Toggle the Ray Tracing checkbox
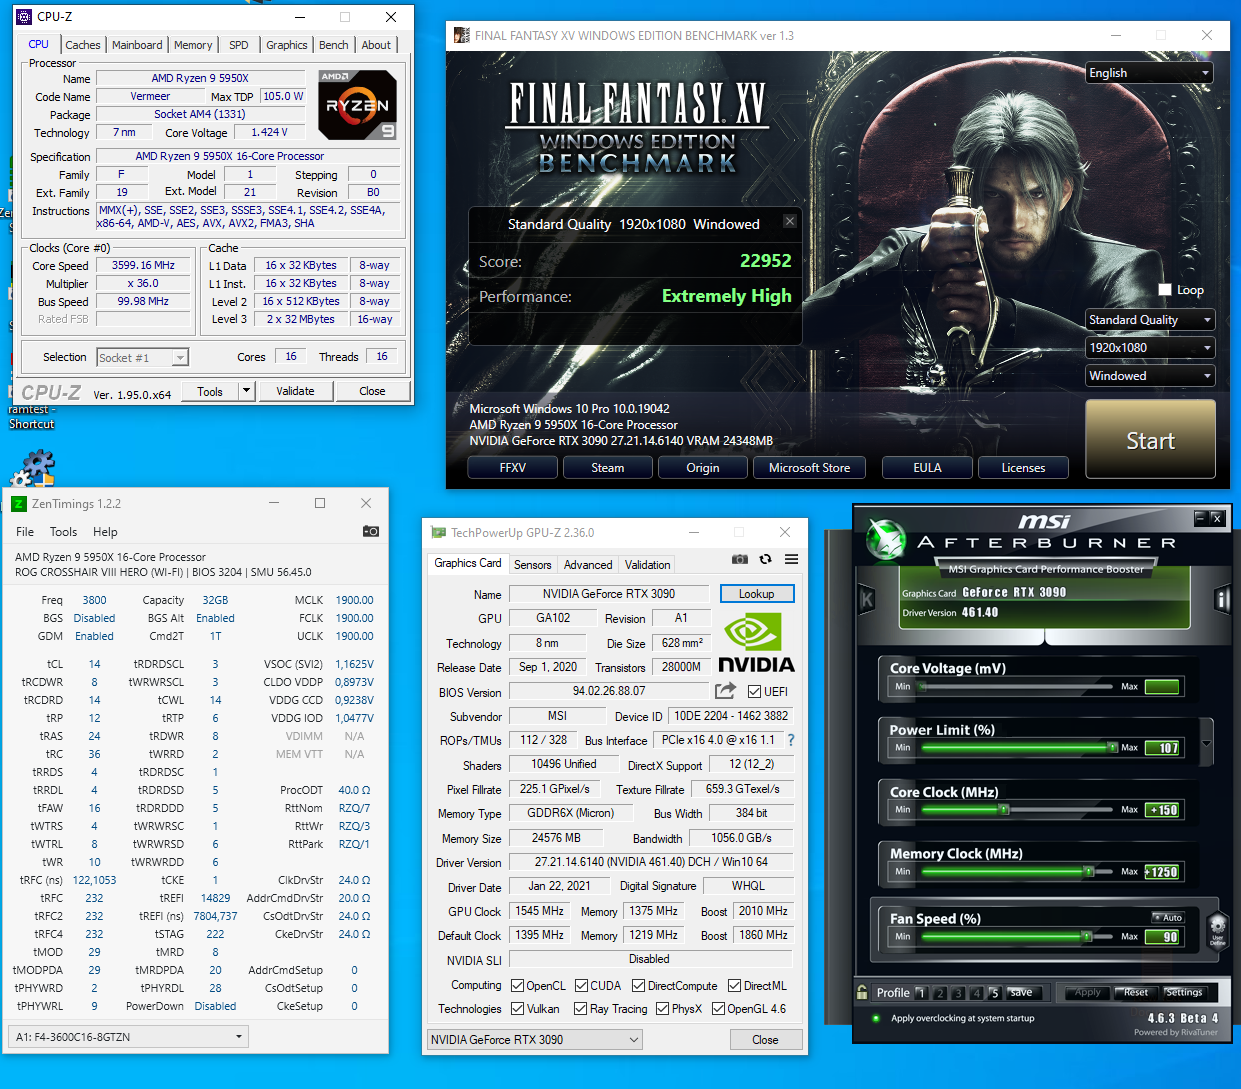Screen dimensions: 1241x1089 (580, 1009)
